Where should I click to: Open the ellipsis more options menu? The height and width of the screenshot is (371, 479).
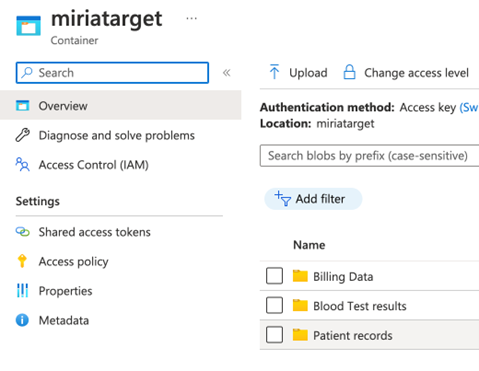click(x=191, y=18)
